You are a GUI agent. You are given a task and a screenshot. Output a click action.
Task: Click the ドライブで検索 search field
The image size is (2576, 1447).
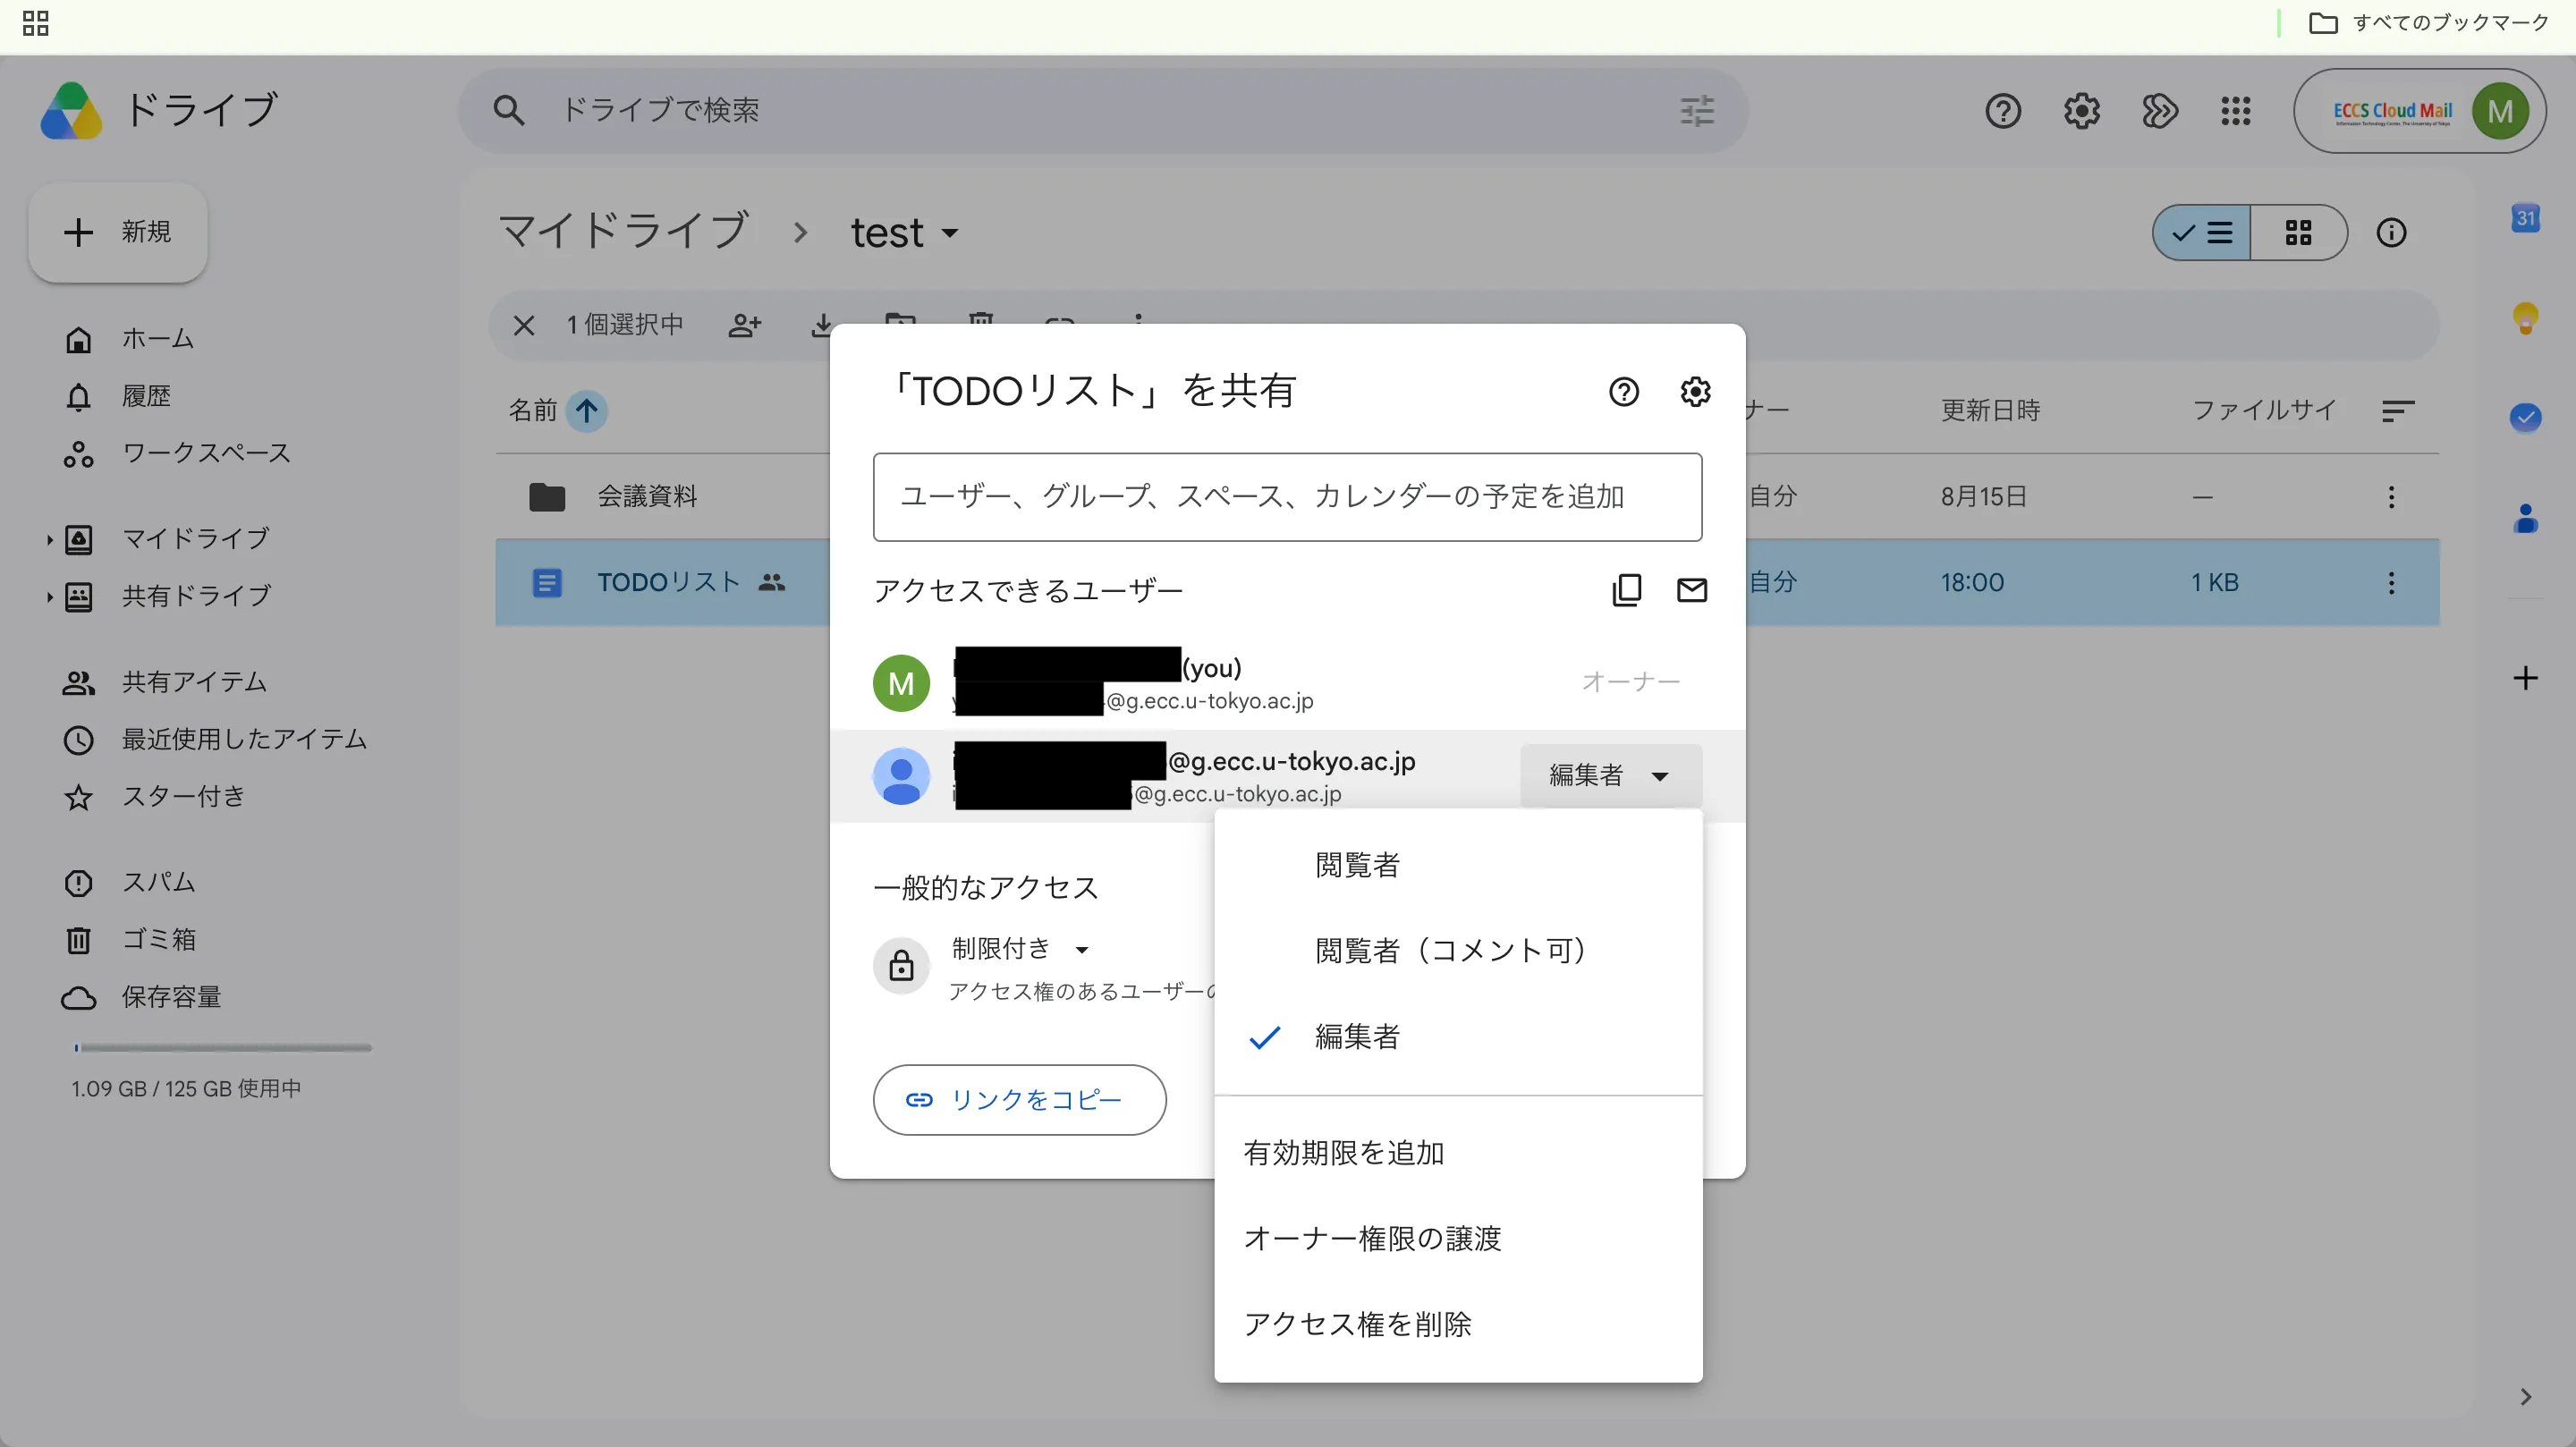[x=1102, y=110]
